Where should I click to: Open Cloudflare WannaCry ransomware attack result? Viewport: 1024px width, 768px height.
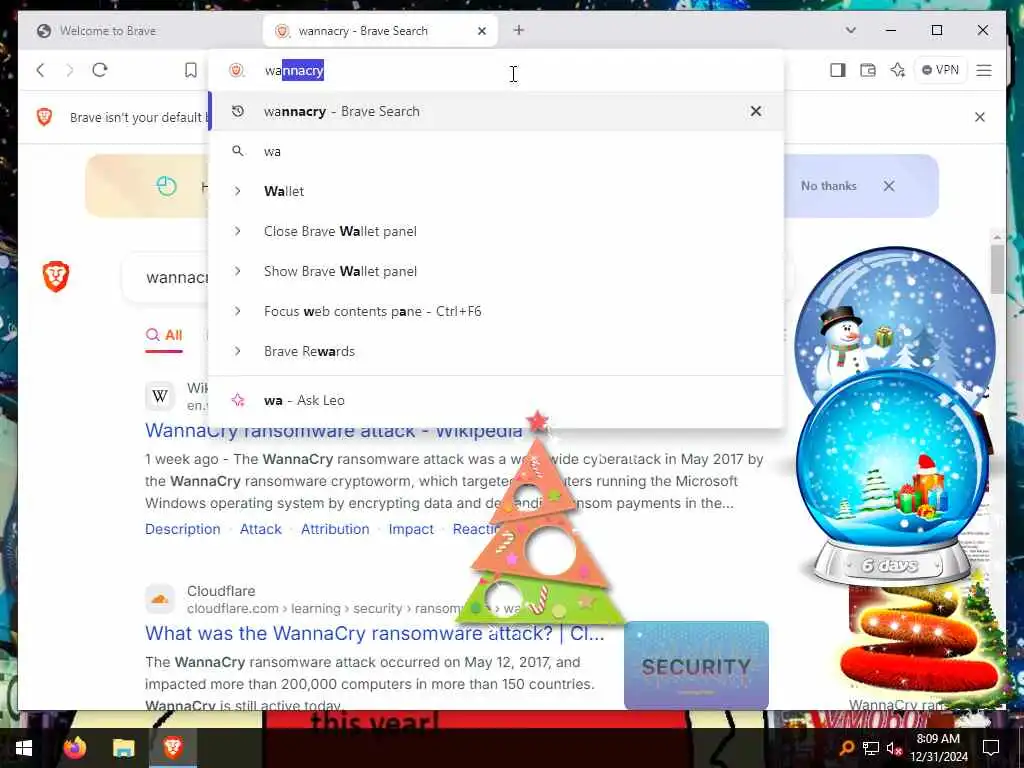click(374, 633)
